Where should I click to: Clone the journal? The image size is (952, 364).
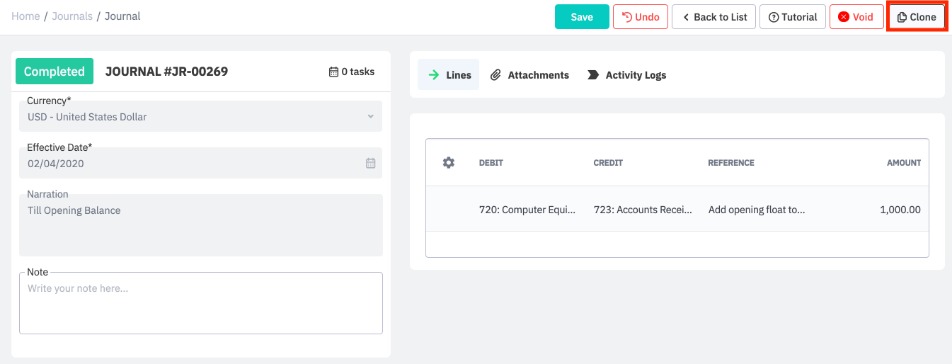point(917,17)
